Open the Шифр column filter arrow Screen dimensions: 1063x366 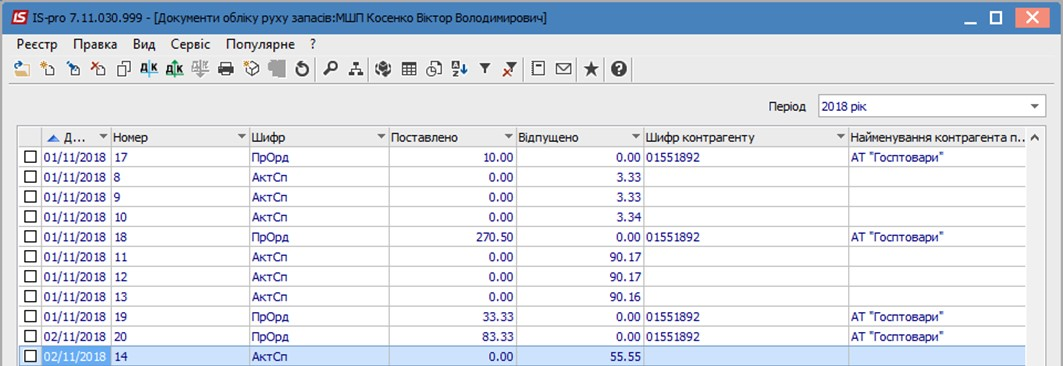(381, 137)
